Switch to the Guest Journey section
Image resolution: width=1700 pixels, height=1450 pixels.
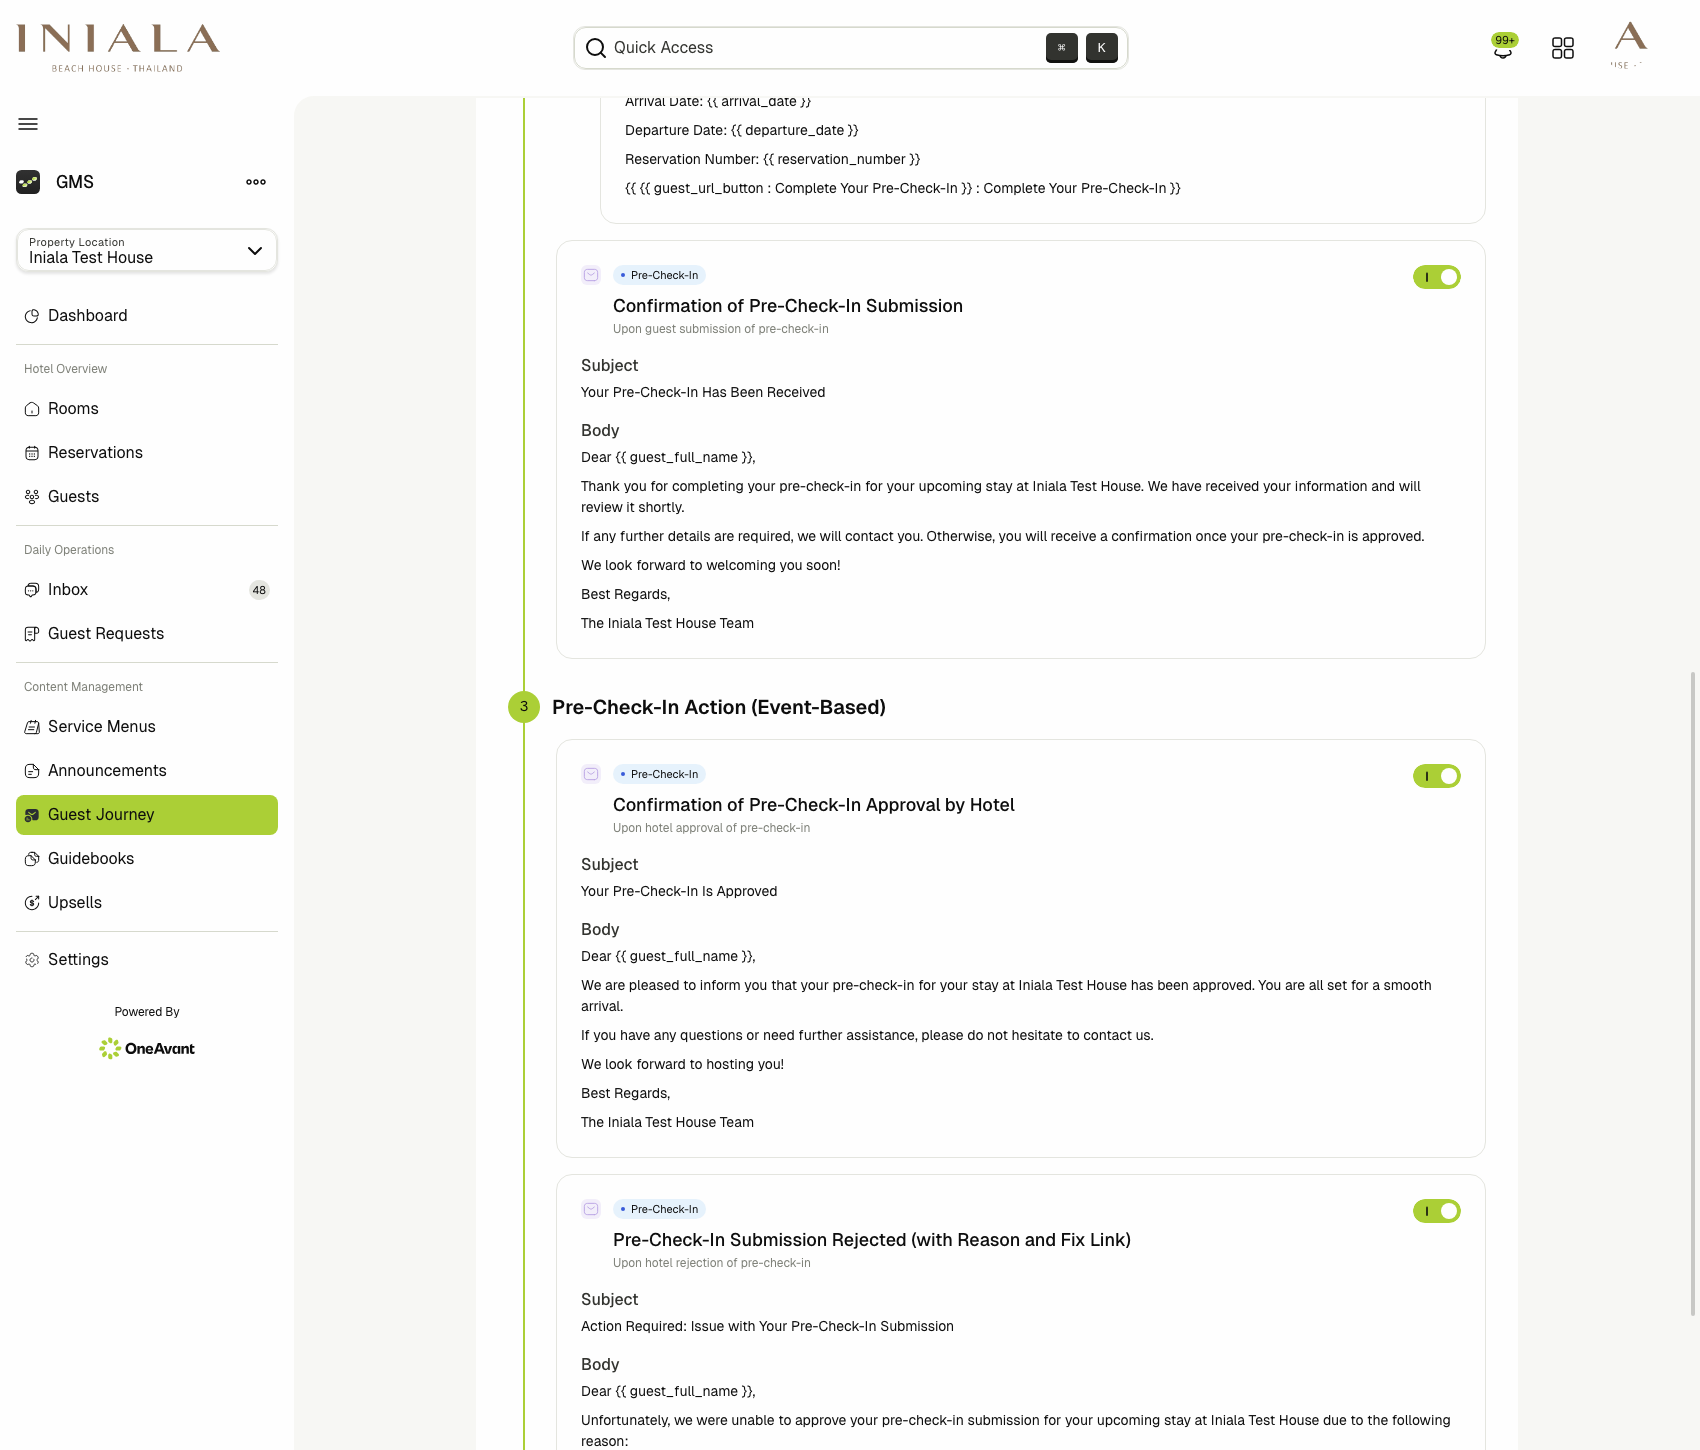coord(101,814)
